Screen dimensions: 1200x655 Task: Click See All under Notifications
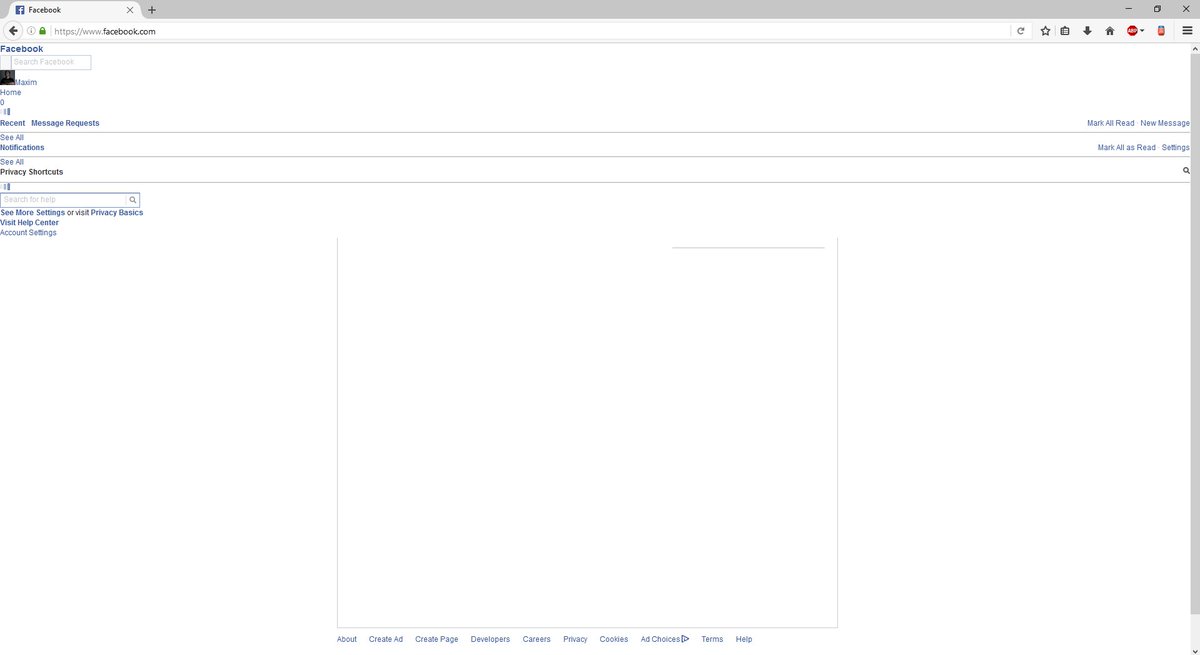[x=12, y=162]
